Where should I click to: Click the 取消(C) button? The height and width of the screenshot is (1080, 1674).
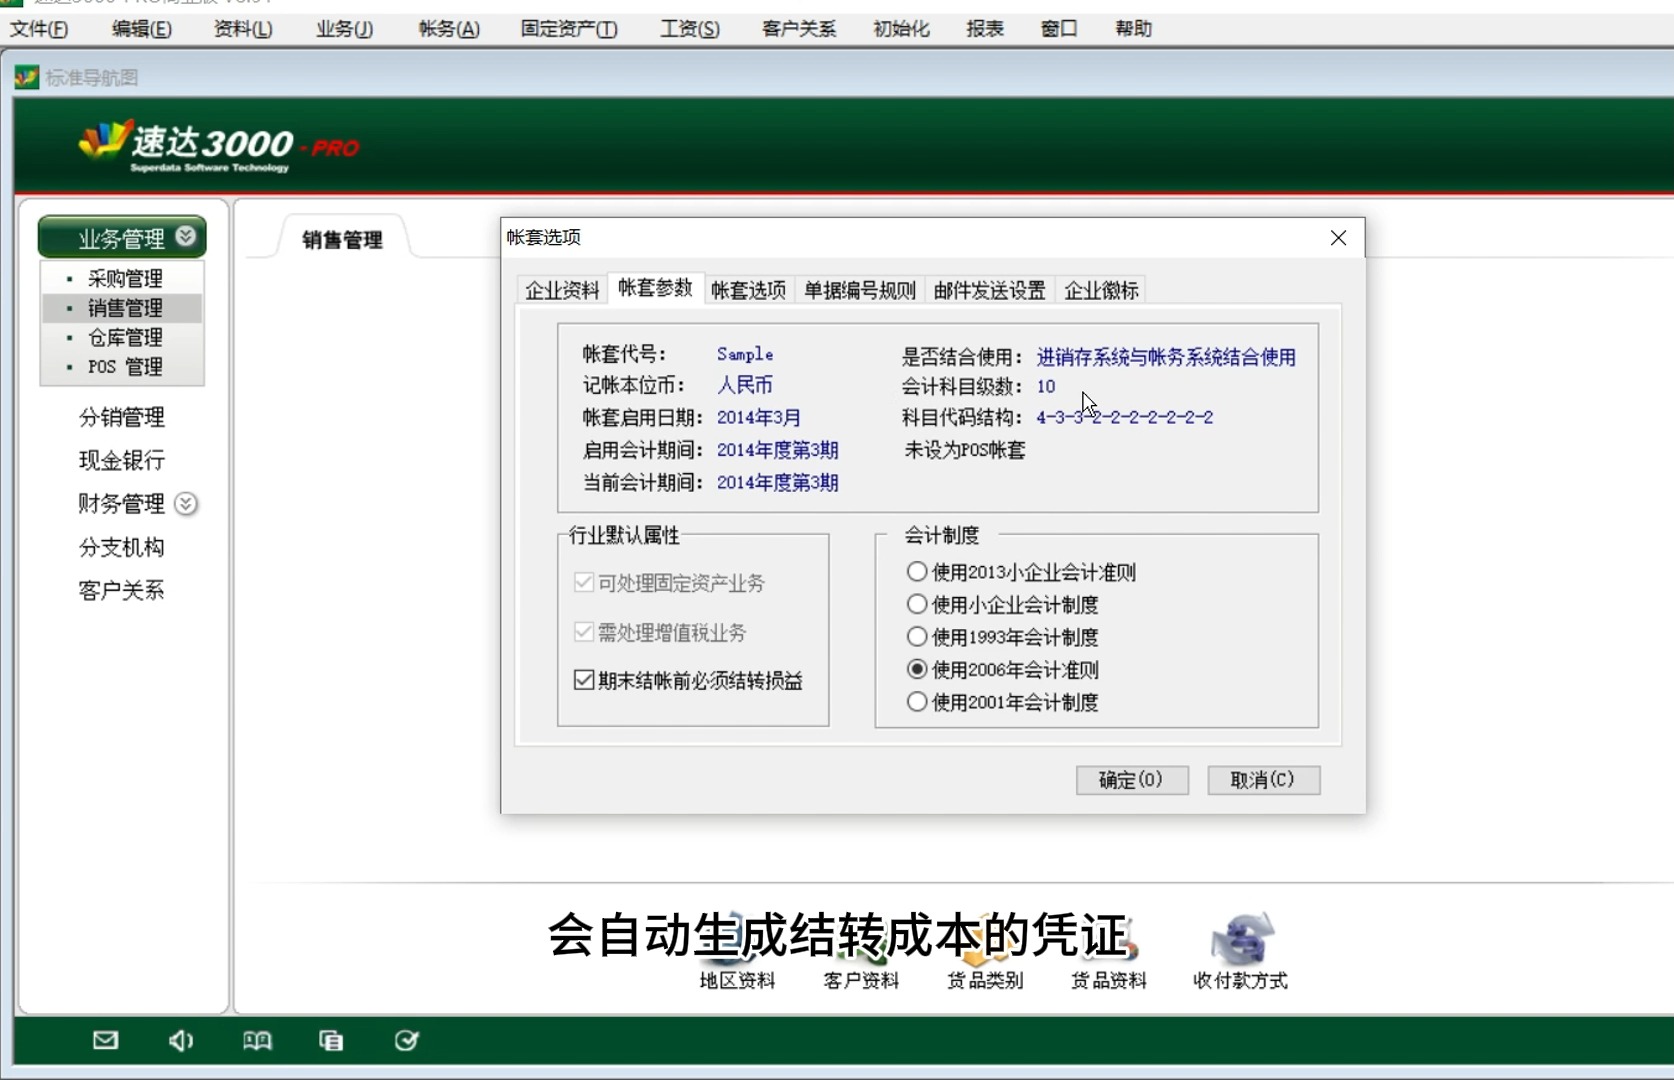click(1264, 780)
